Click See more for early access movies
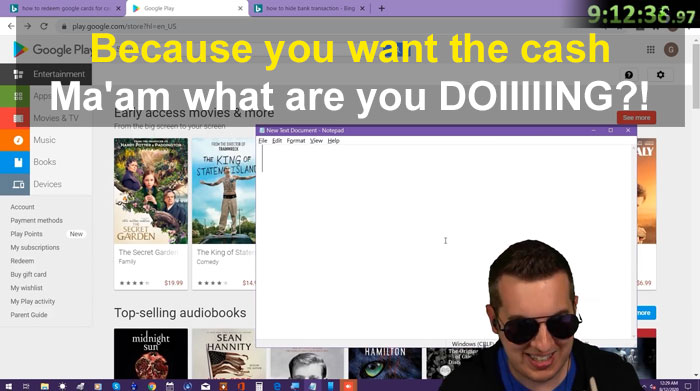700x391 pixels. pos(636,118)
